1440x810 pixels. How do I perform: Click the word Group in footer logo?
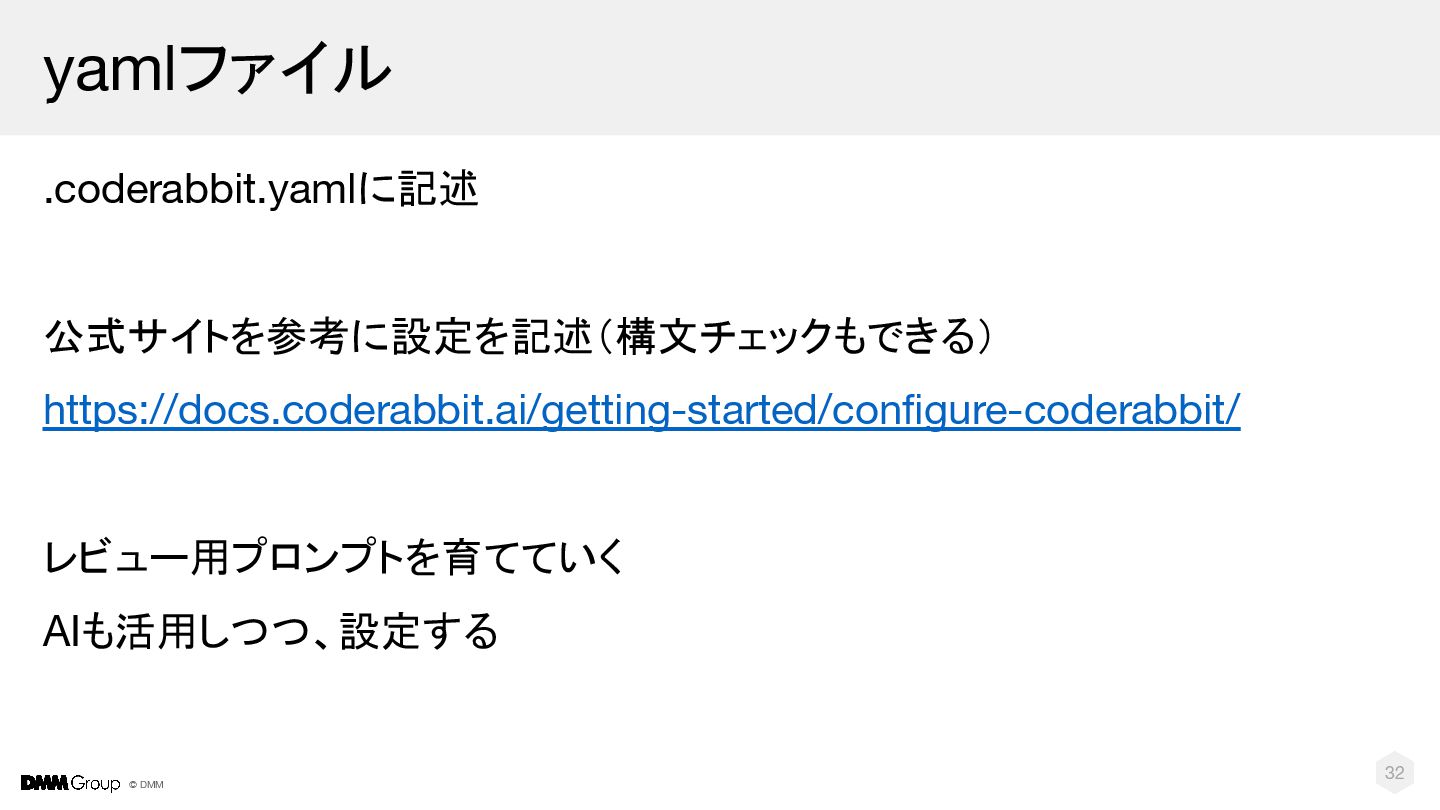coord(95,784)
